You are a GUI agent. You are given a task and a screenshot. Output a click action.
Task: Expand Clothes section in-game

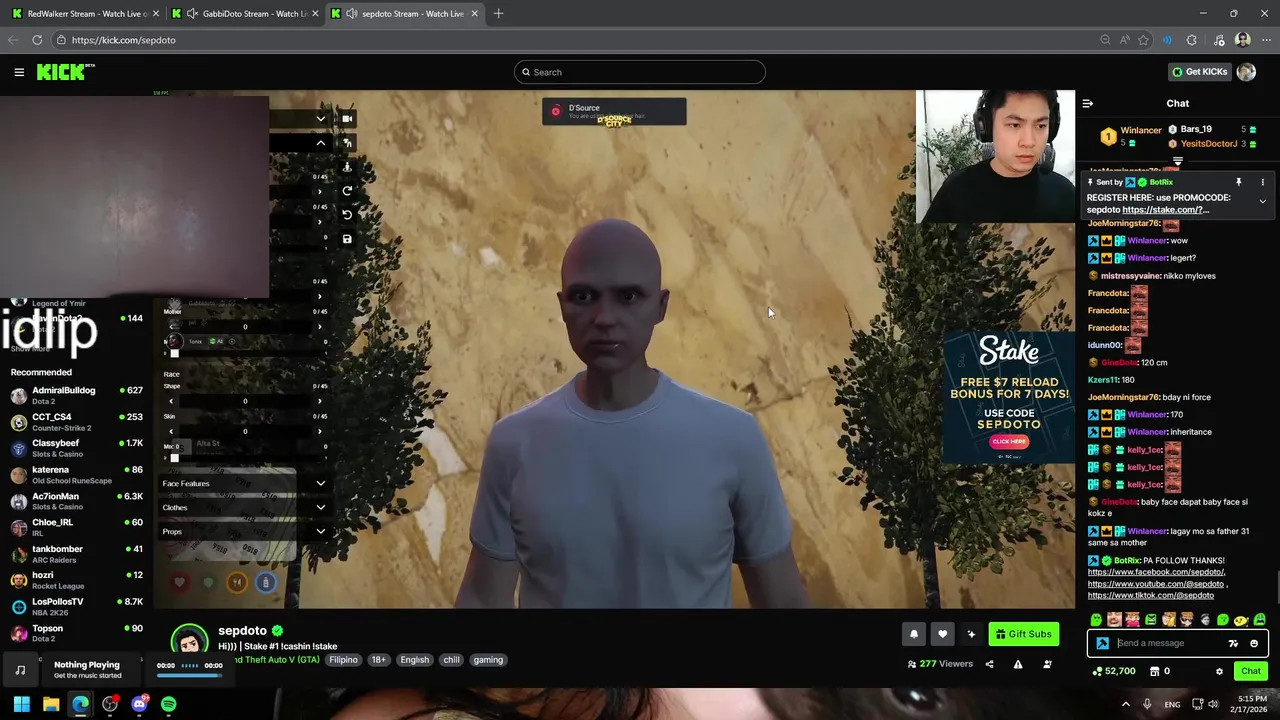pos(244,507)
